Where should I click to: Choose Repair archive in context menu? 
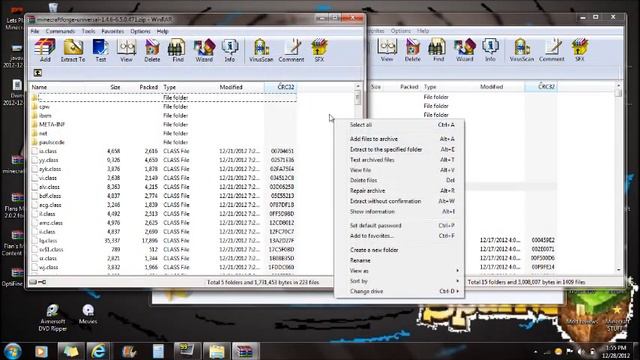(400, 191)
